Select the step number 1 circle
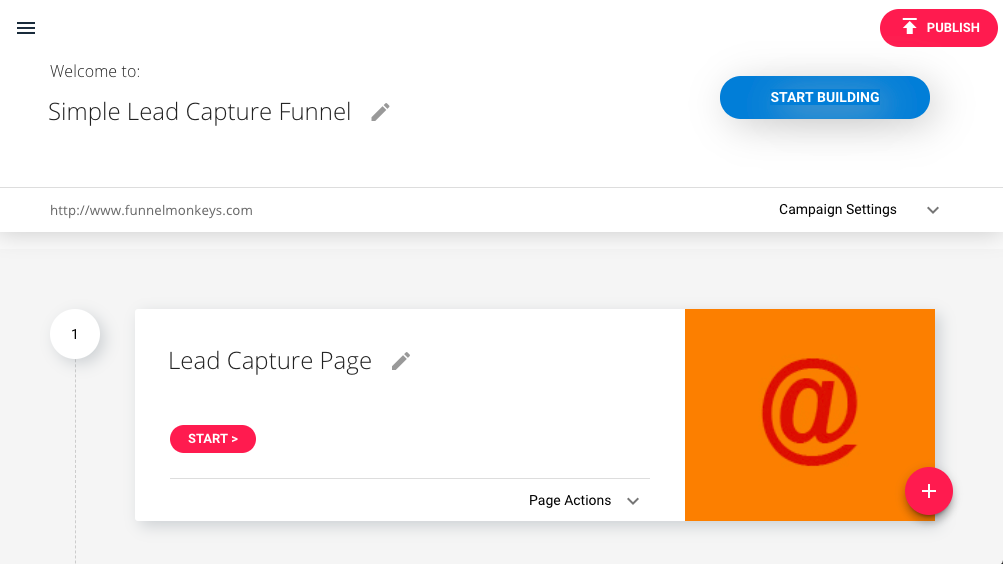This screenshot has height=564, width=1003. [x=75, y=334]
